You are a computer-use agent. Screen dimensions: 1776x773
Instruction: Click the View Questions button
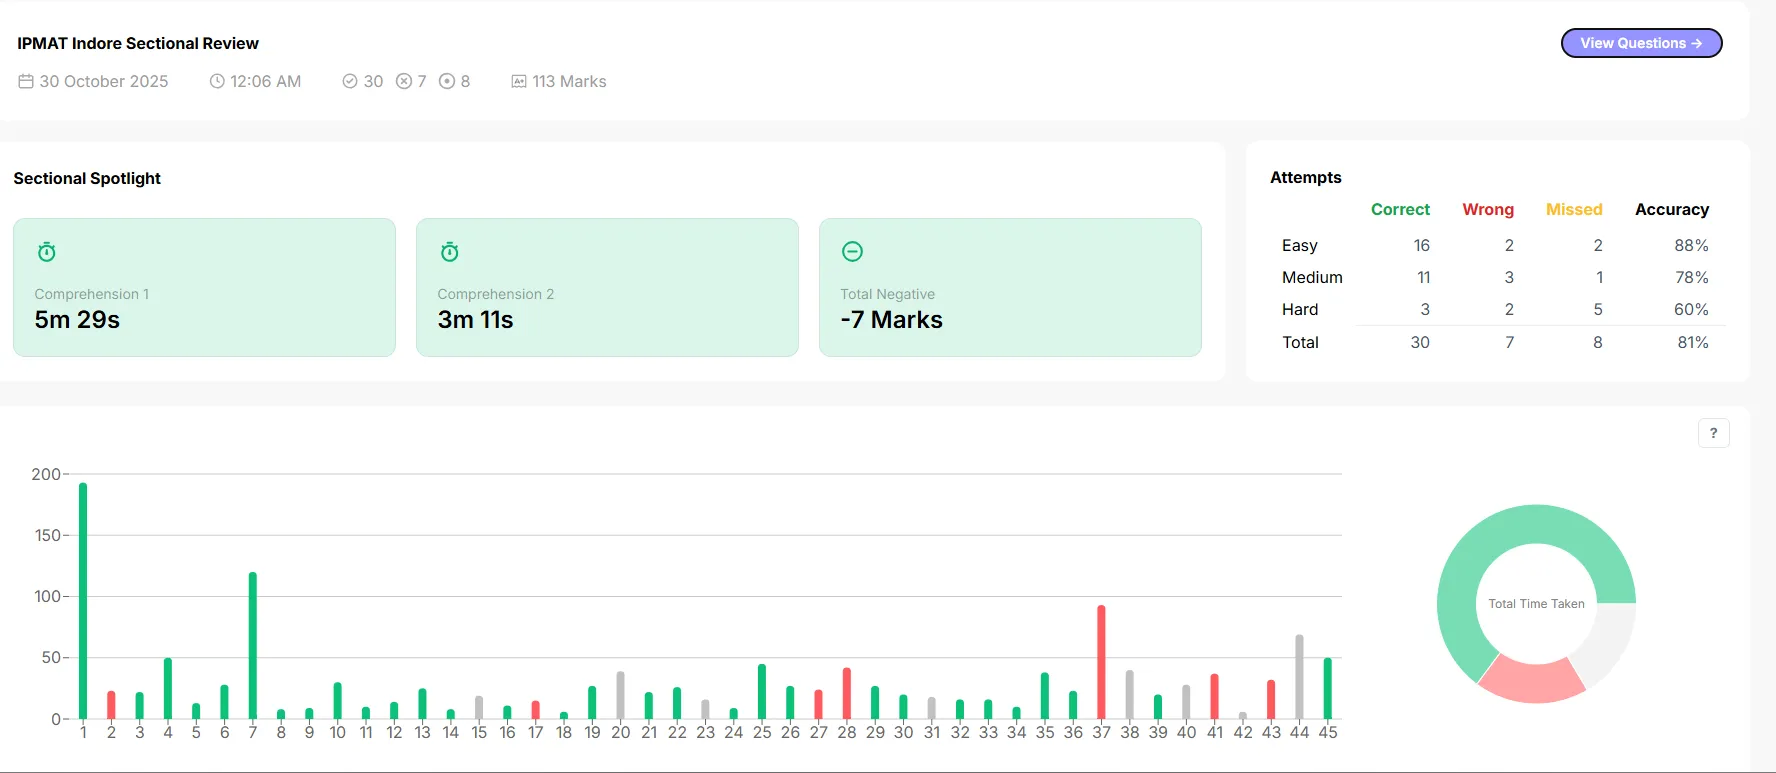pos(1641,43)
